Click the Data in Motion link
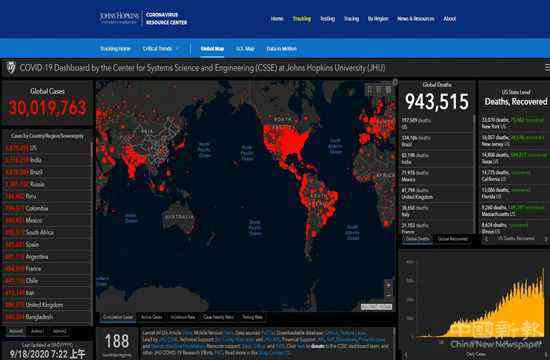The image size is (550, 360). pyautogui.click(x=282, y=49)
